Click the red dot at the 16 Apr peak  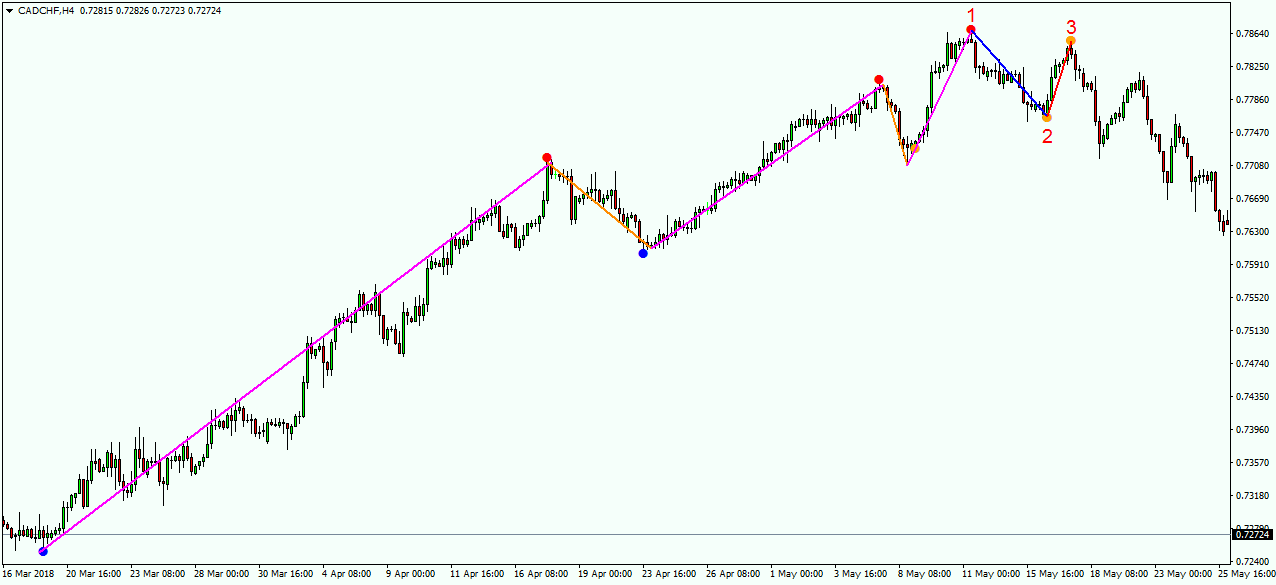click(x=546, y=157)
